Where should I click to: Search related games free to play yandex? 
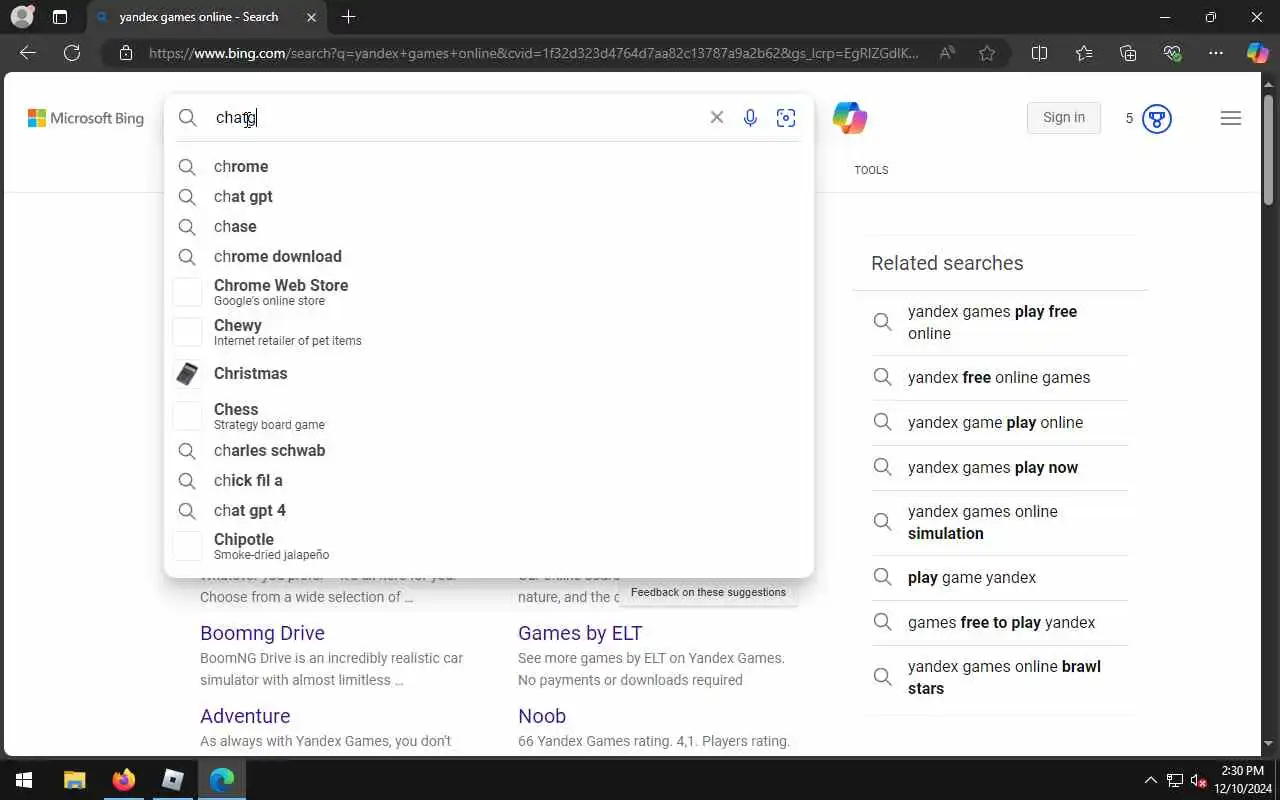click(x=1001, y=622)
